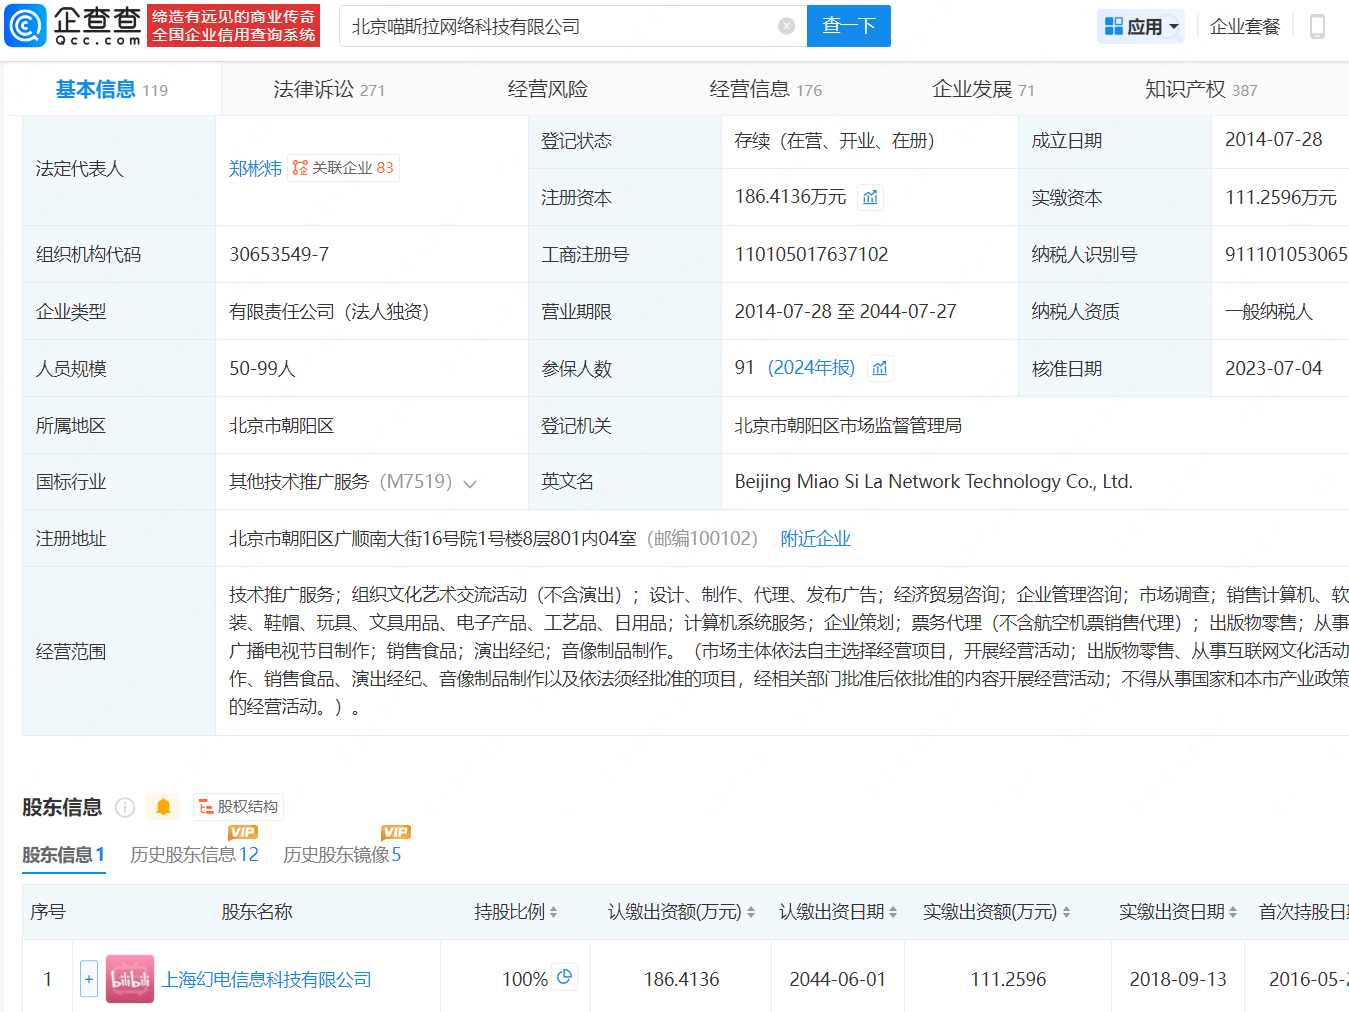The height and width of the screenshot is (1012, 1349).
Task: Click the bilibili shareholder logo
Action: coord(130,979)
